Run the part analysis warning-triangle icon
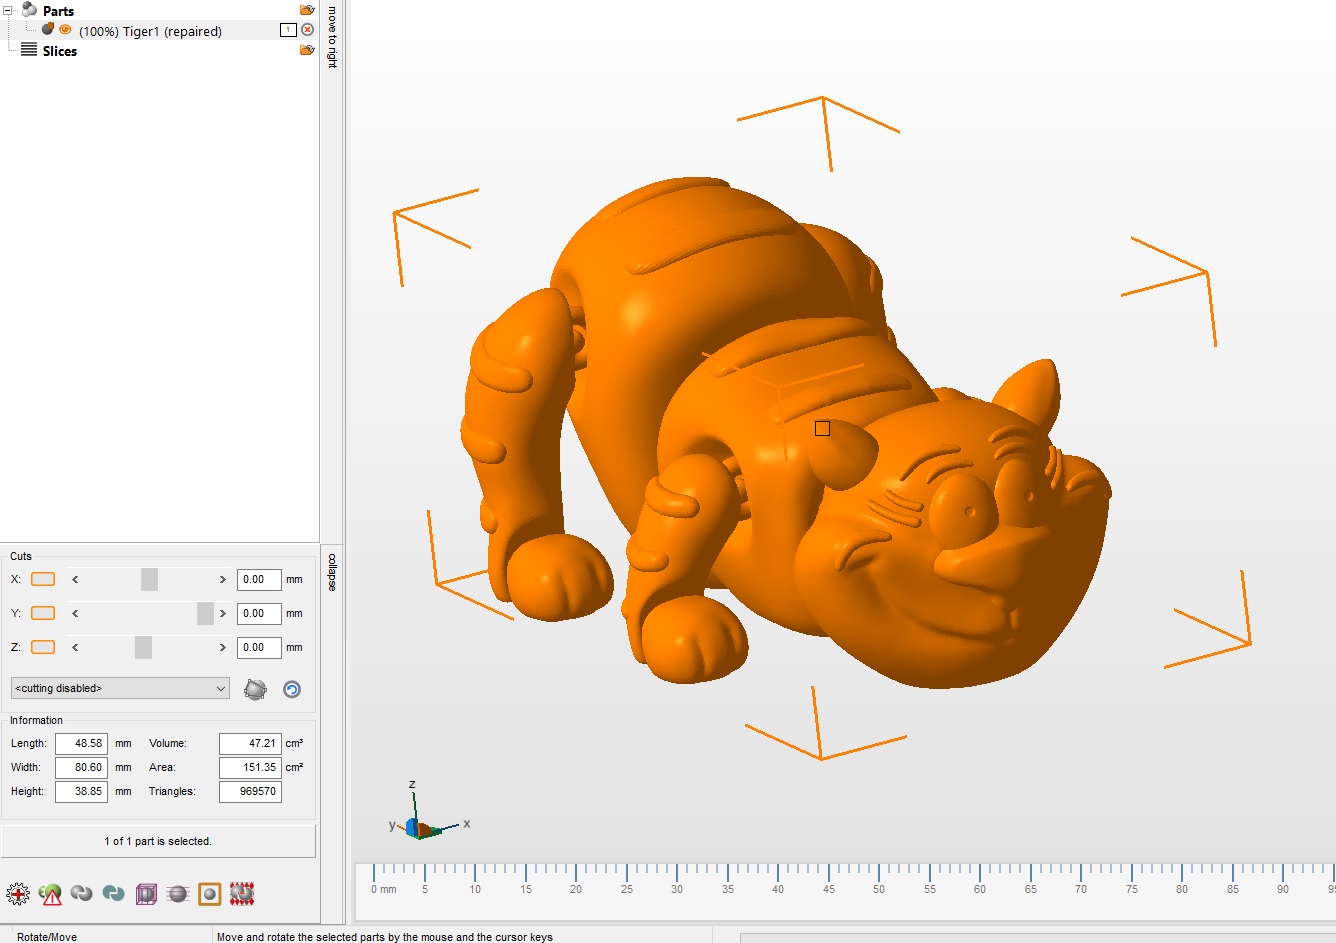The width and height of the screenshot is (1336, 943). click(x=50, y=894)
